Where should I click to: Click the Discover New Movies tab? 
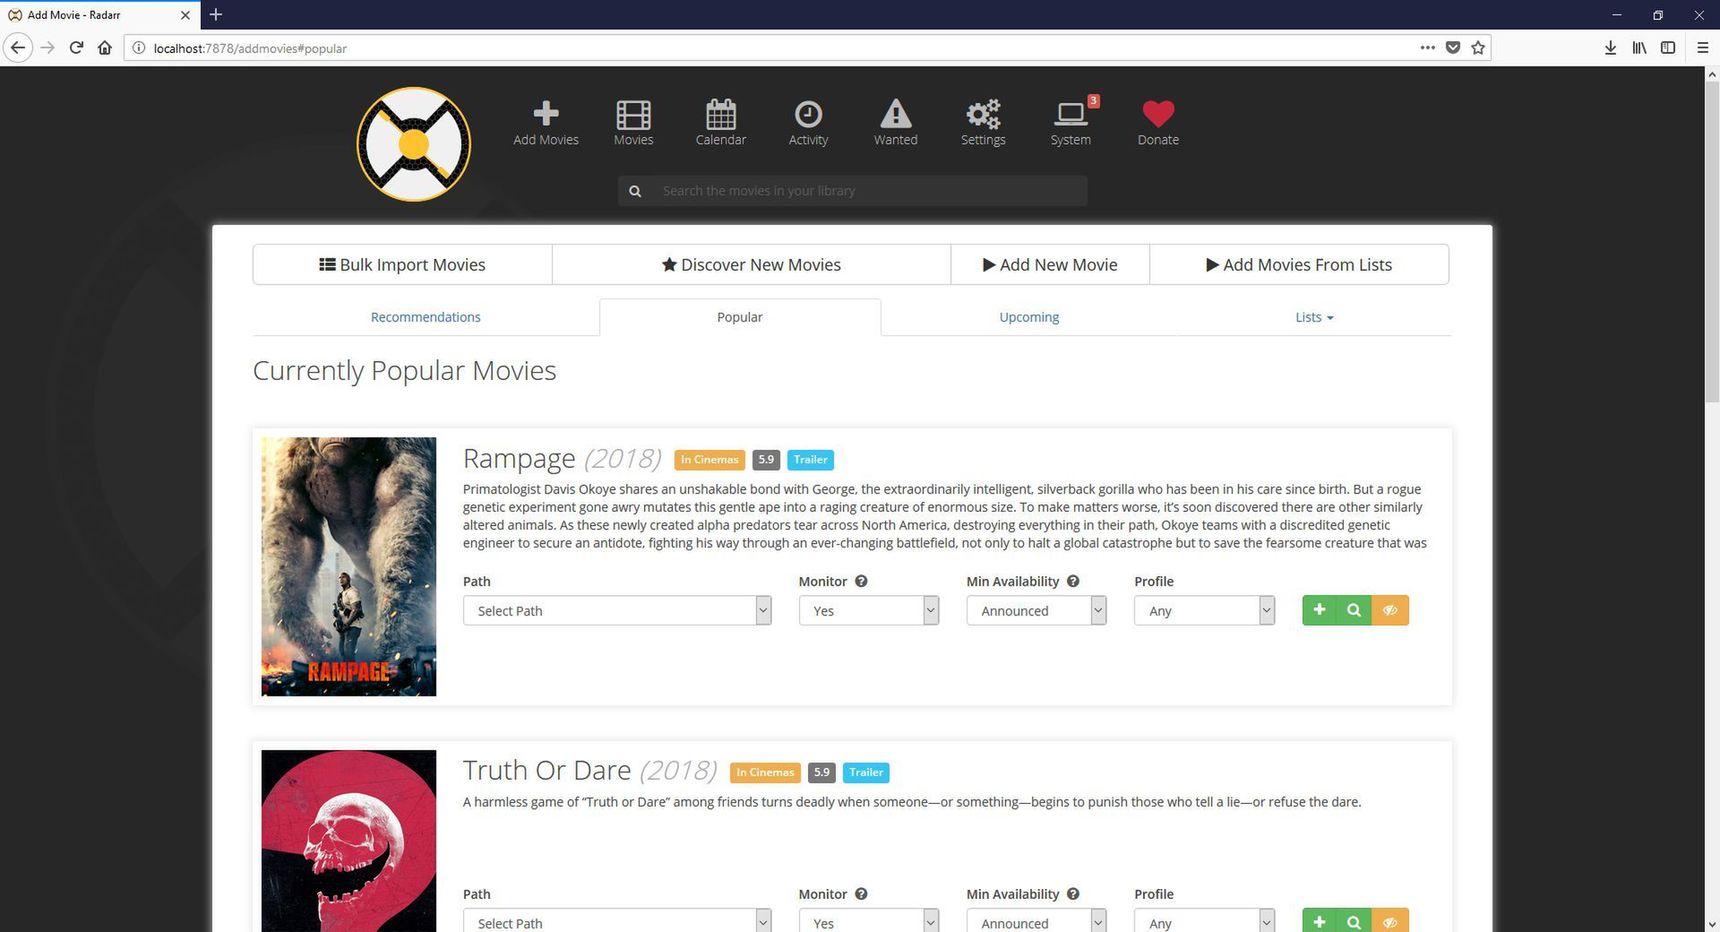point(751,264)
